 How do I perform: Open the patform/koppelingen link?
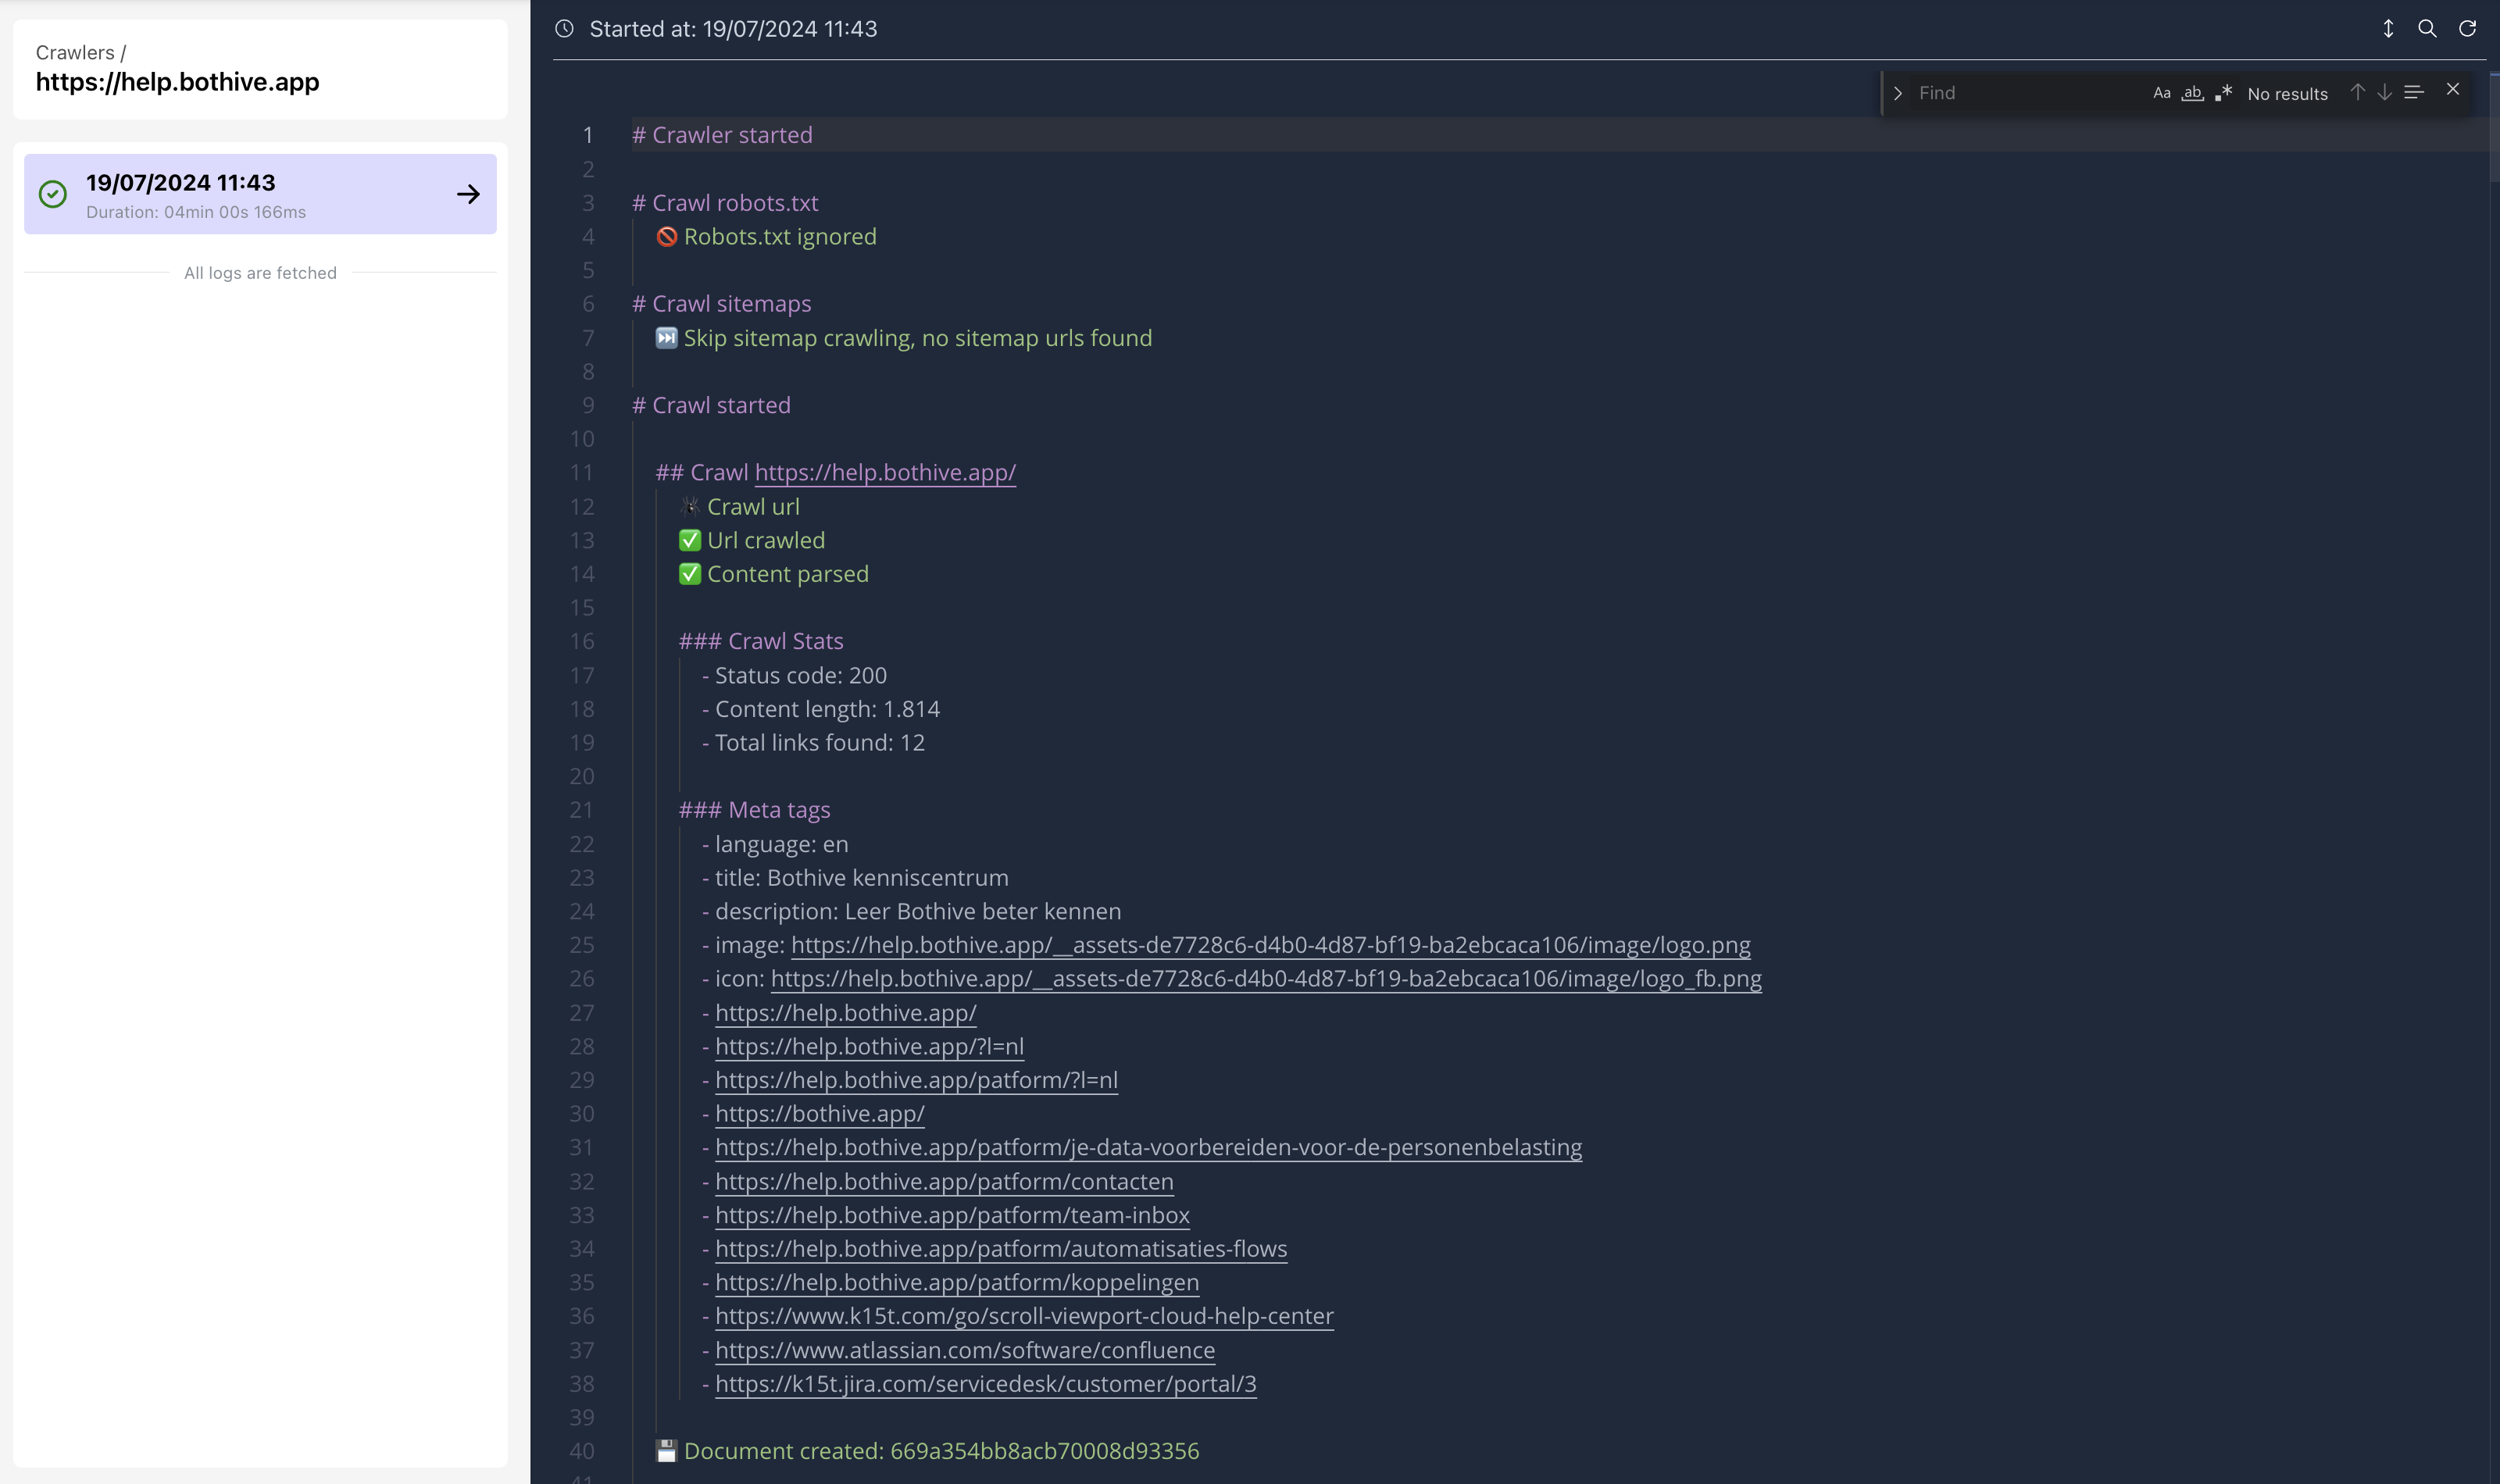click(x=957, y=1282)
